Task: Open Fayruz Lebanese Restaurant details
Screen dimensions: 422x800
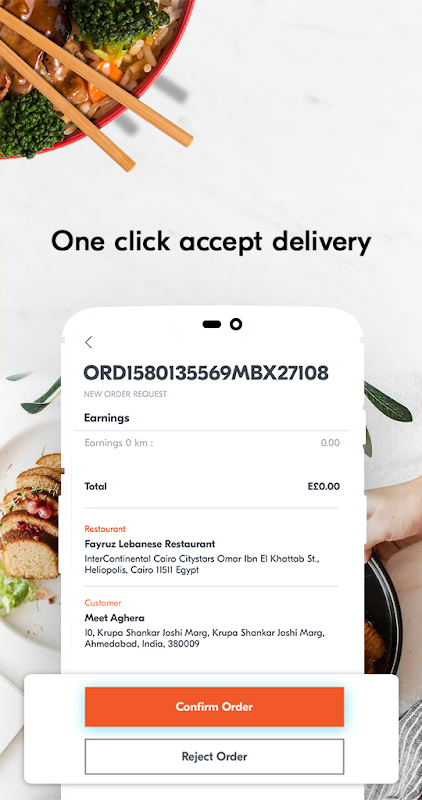Action: click(150, 544)
